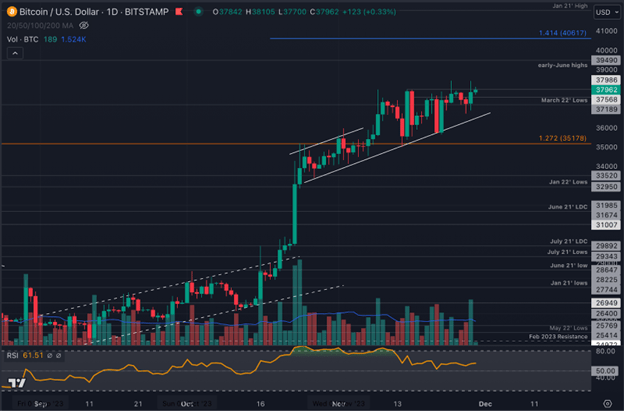Click the 20/50/100/200 MA indicator label
This screenshot has width=624, height=411.
pyautogui.click(x=40, y=25)
